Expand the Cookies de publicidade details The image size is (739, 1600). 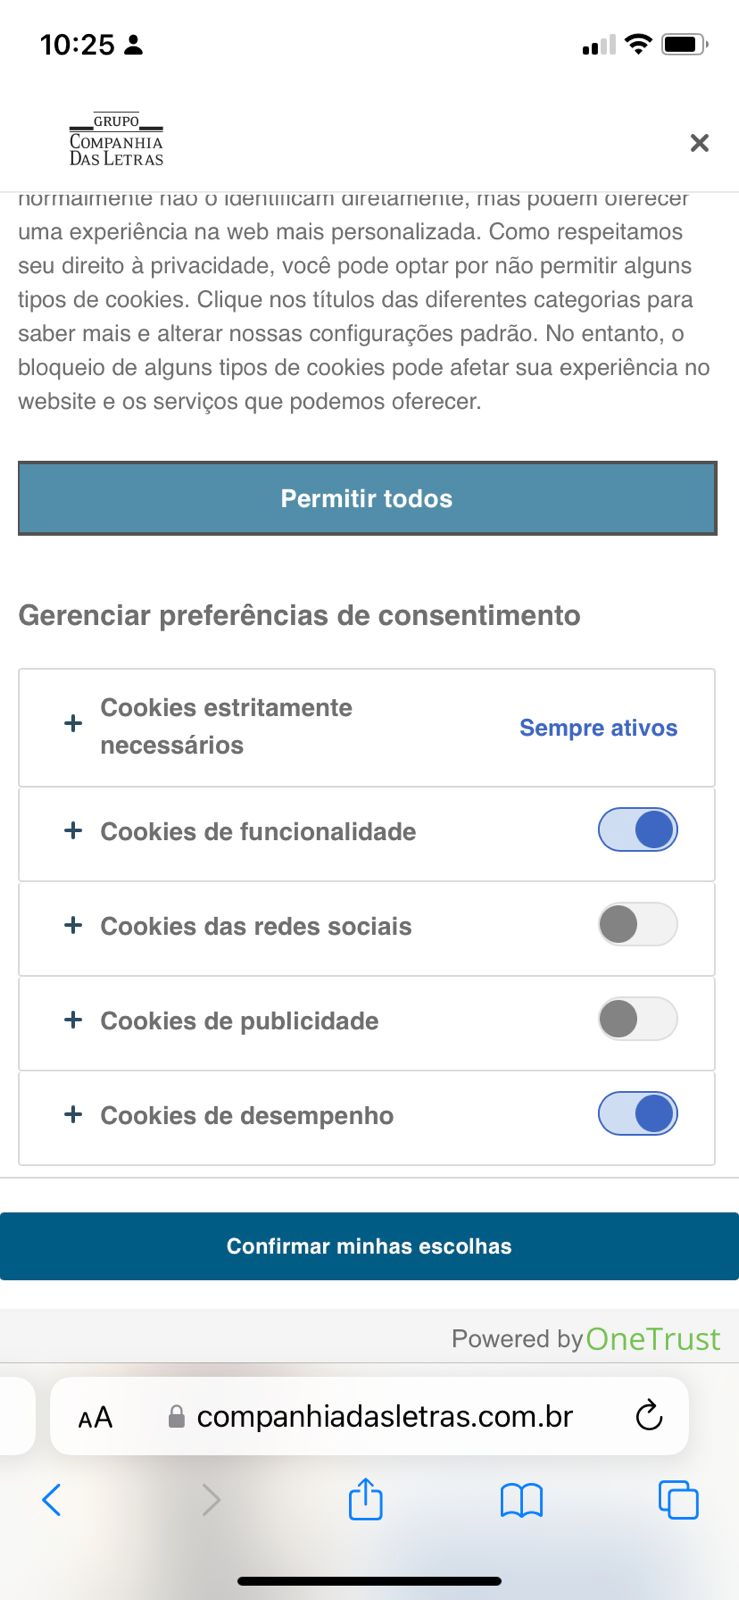coord(73,1020)
